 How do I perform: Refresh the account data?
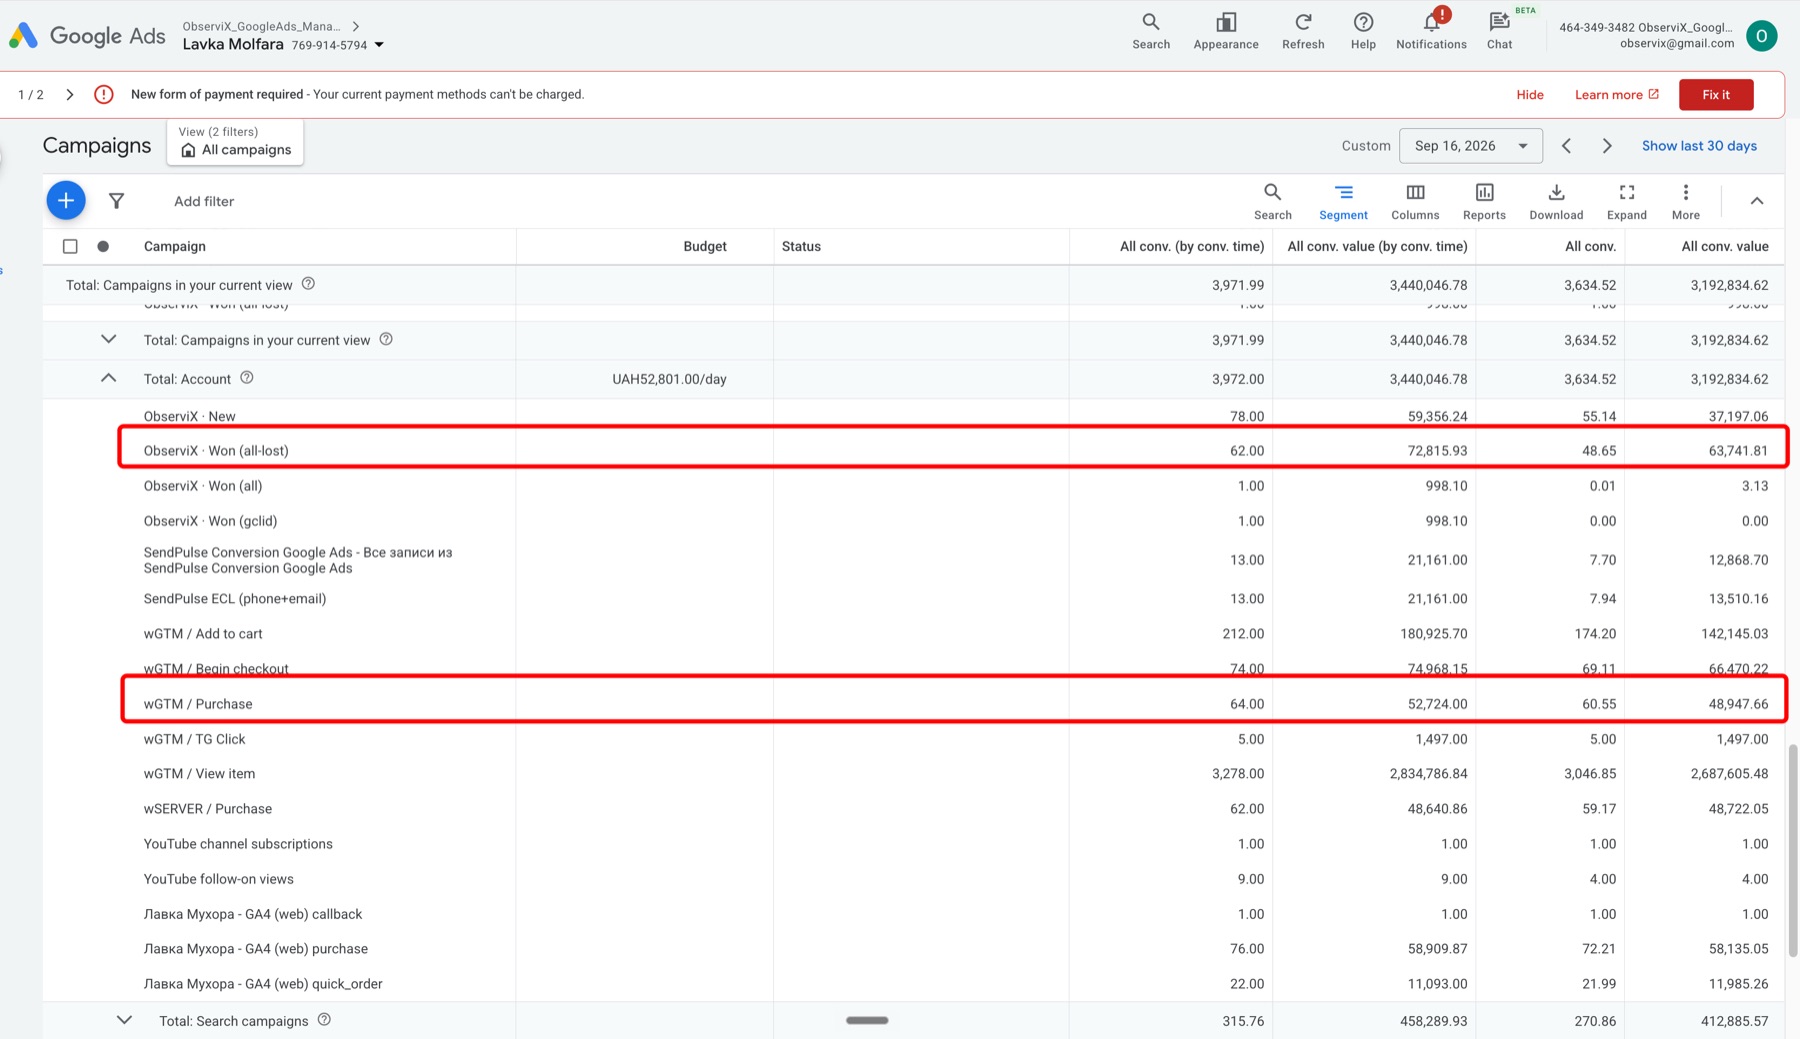pyautogui.click(x=1303, y=31)
